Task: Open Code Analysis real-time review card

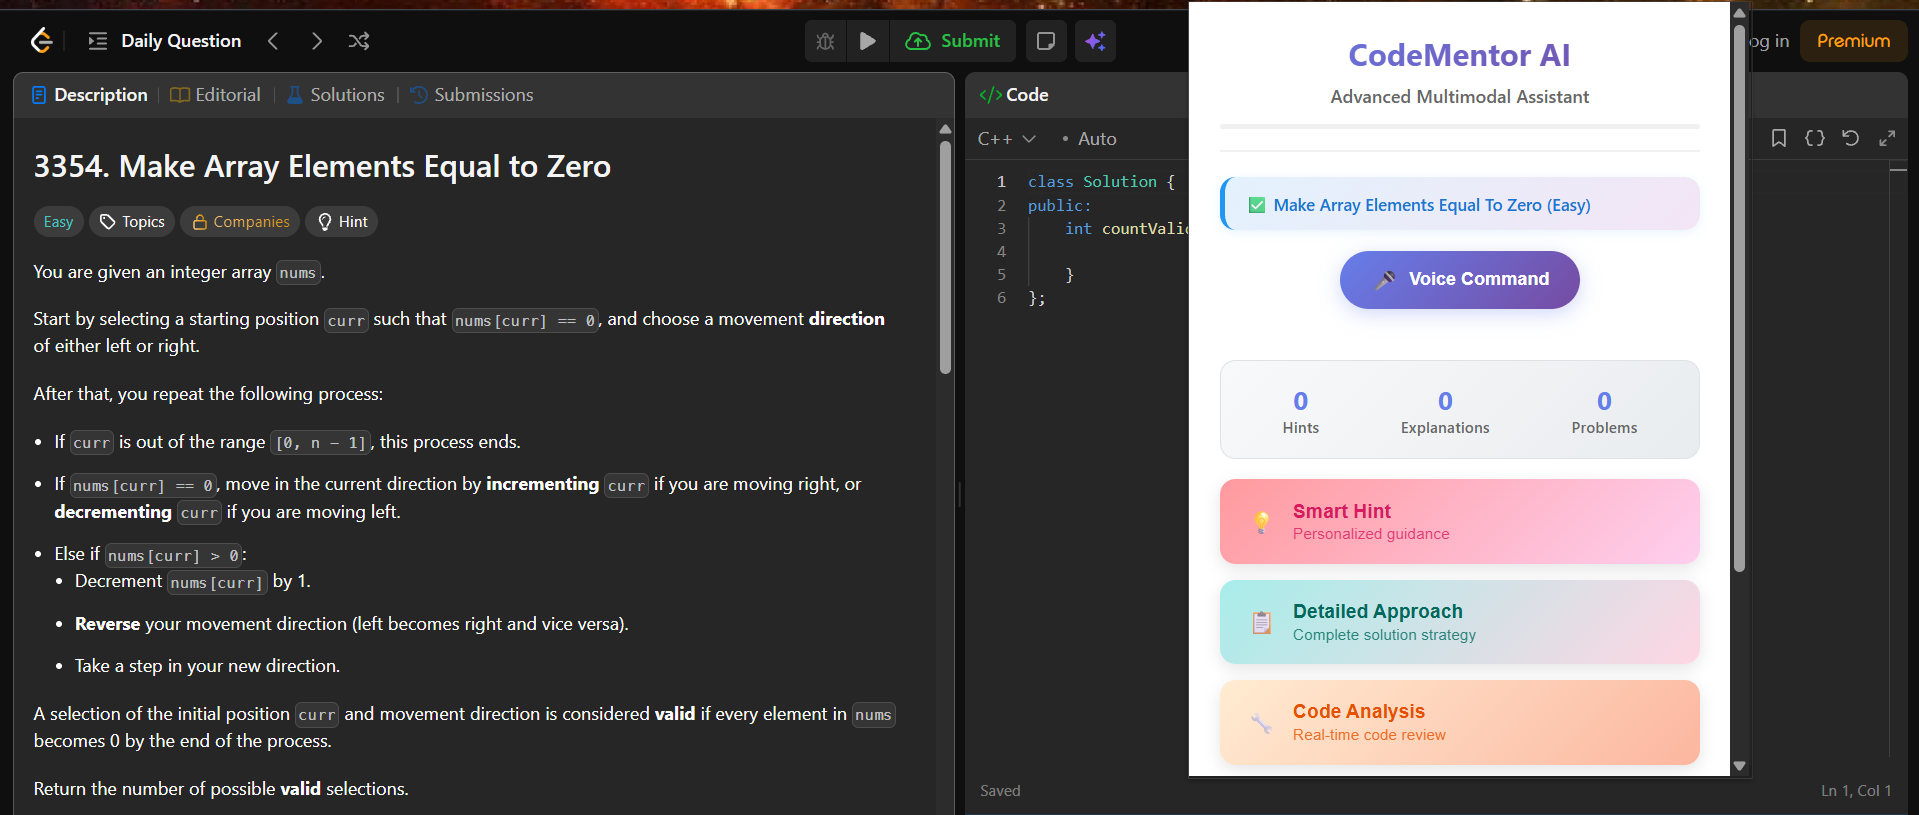Action: (1460, 722)
